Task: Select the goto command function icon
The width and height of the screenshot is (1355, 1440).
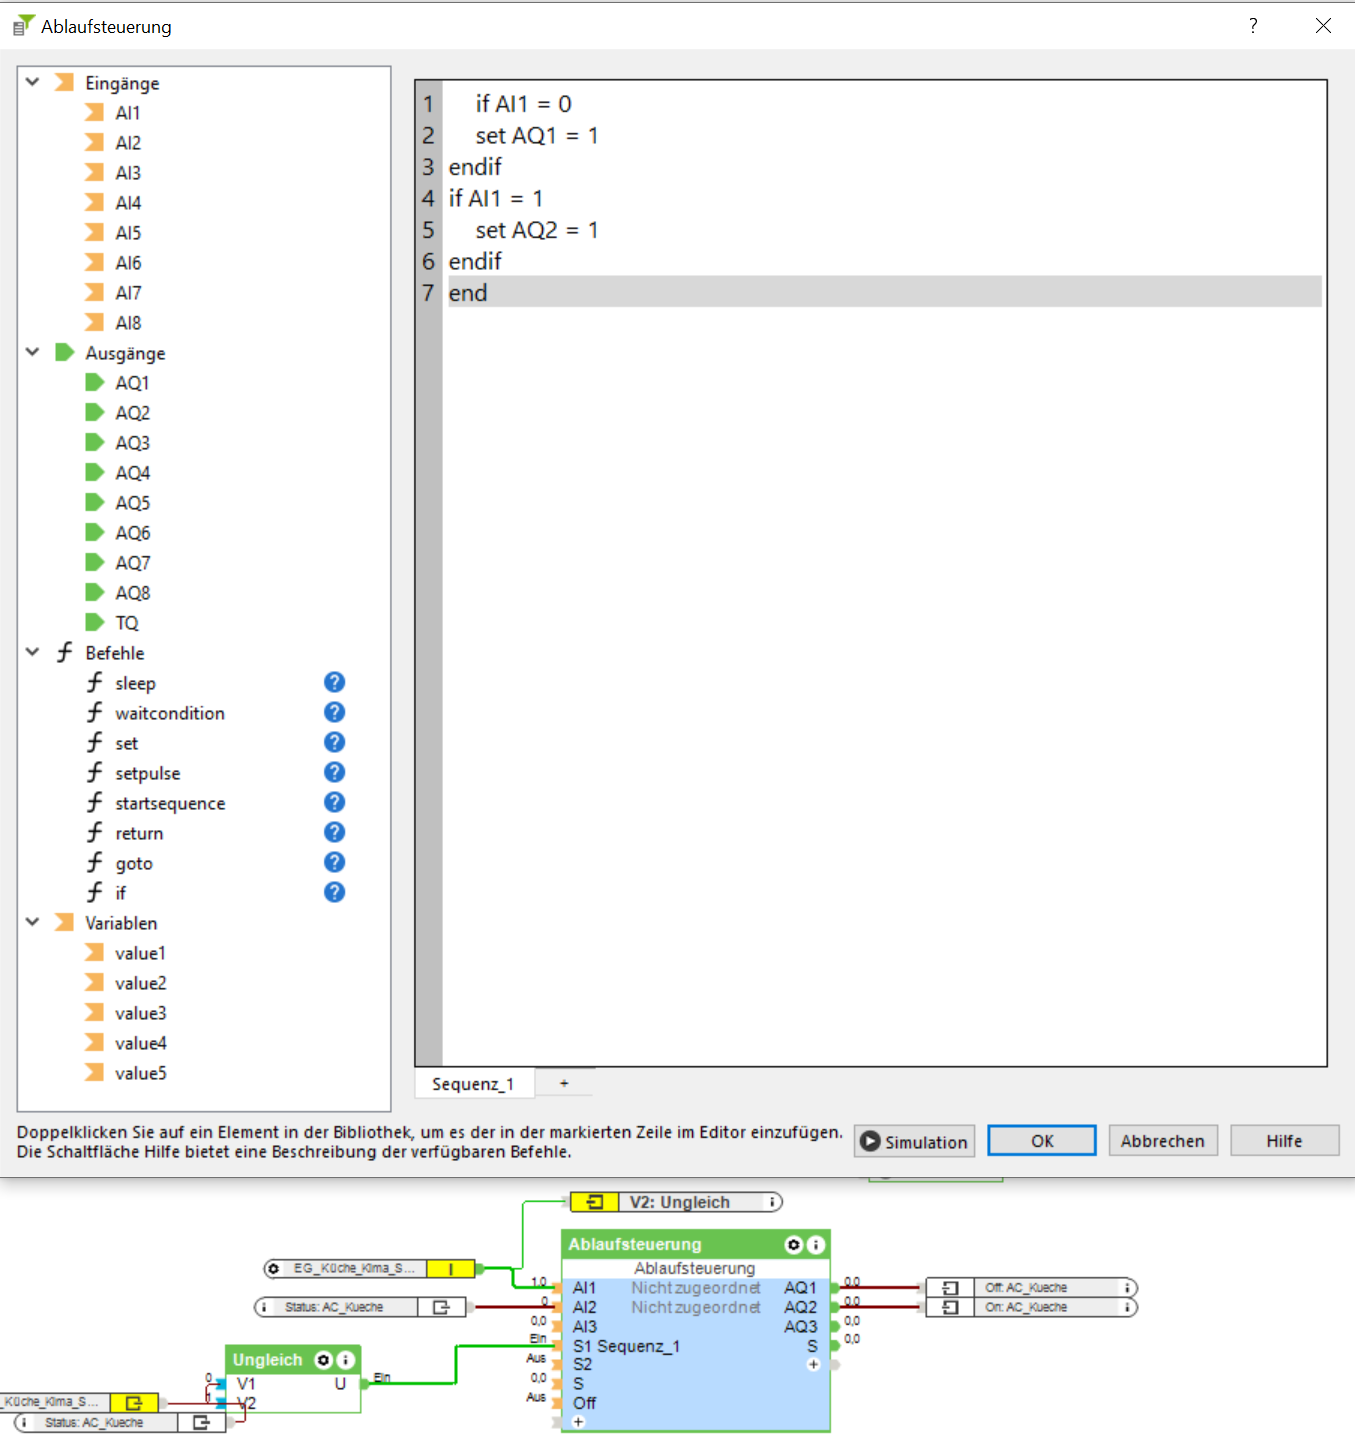Action: [95, 862]
